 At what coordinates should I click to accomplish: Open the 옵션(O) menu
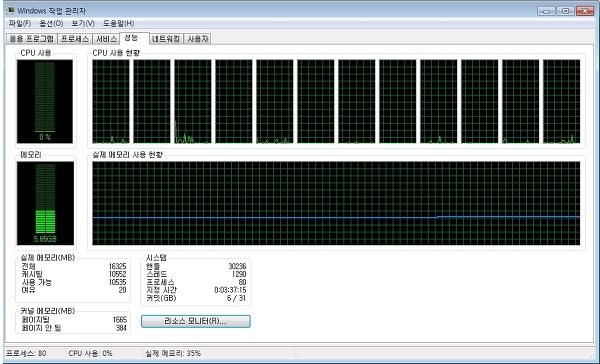pyautogui.click(x=51, y=23)
